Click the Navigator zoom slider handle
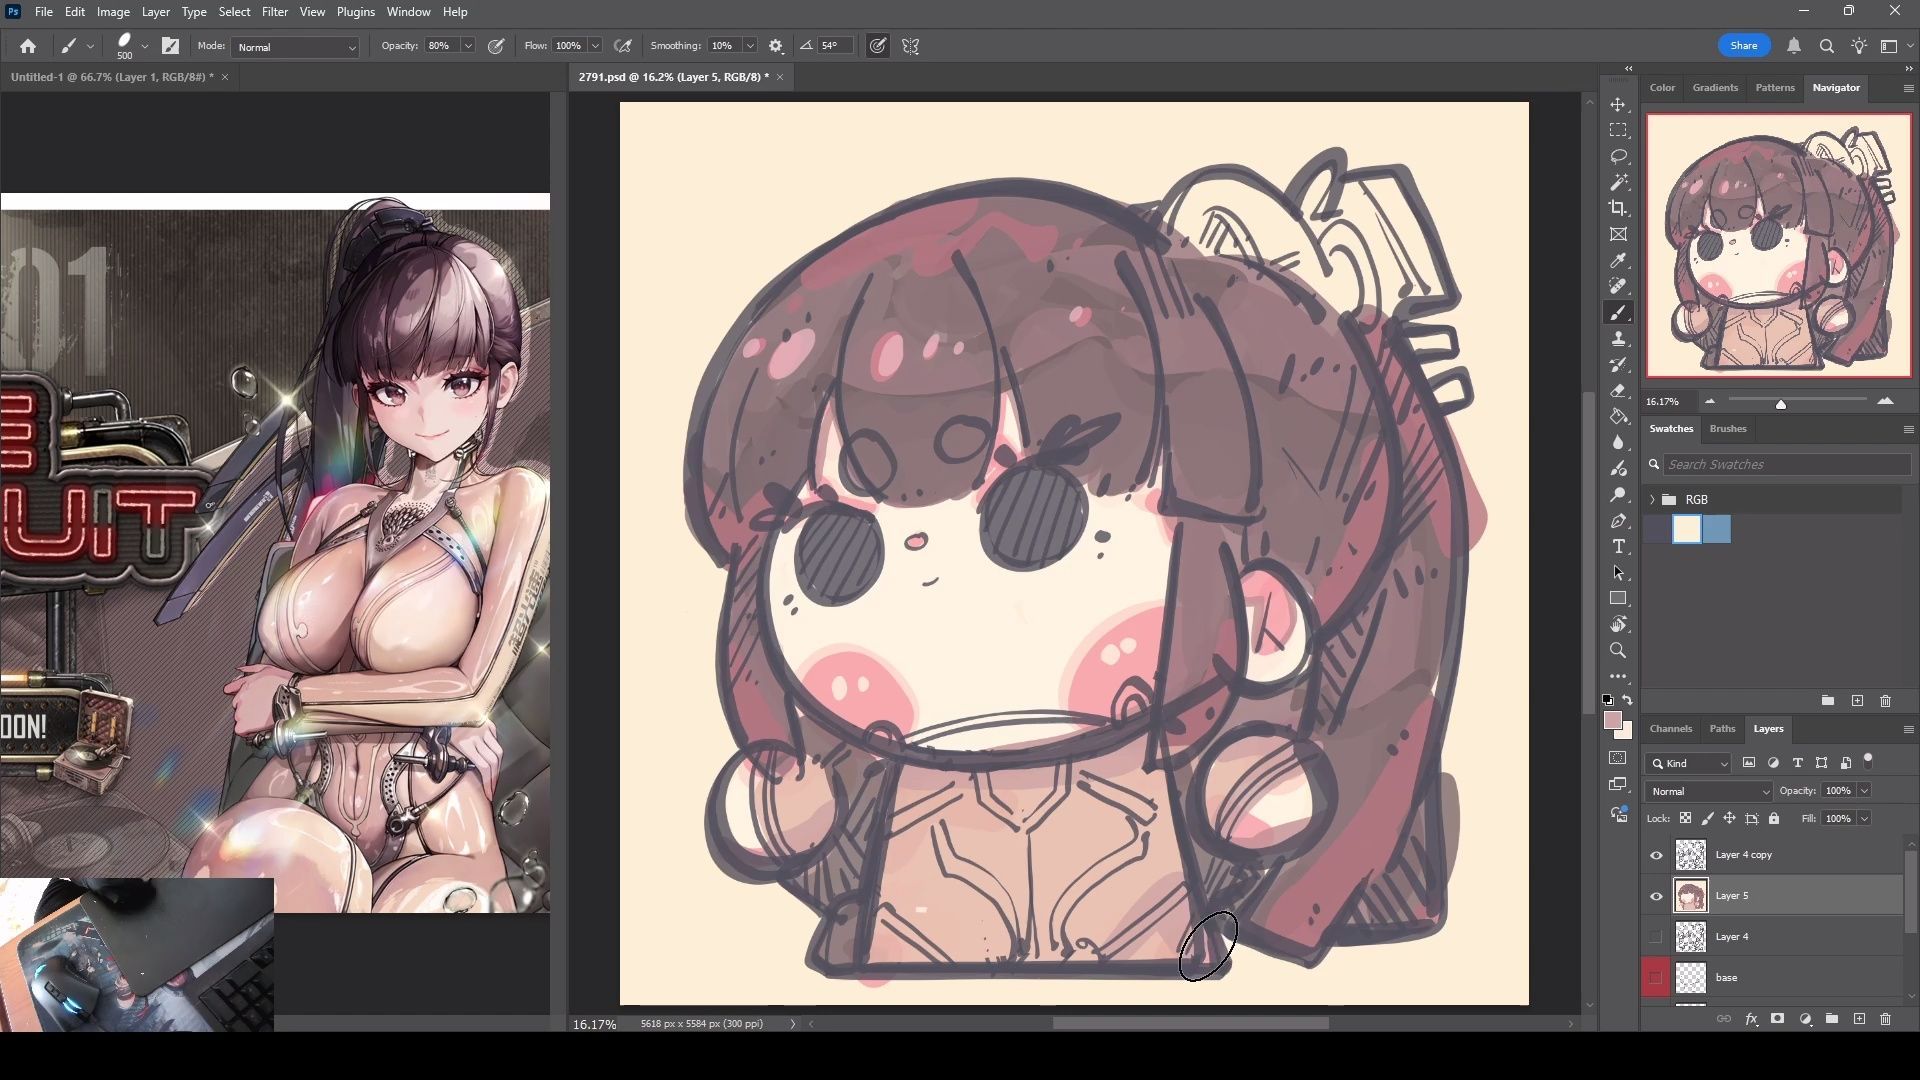1920x1080 pixels. 1780,404
